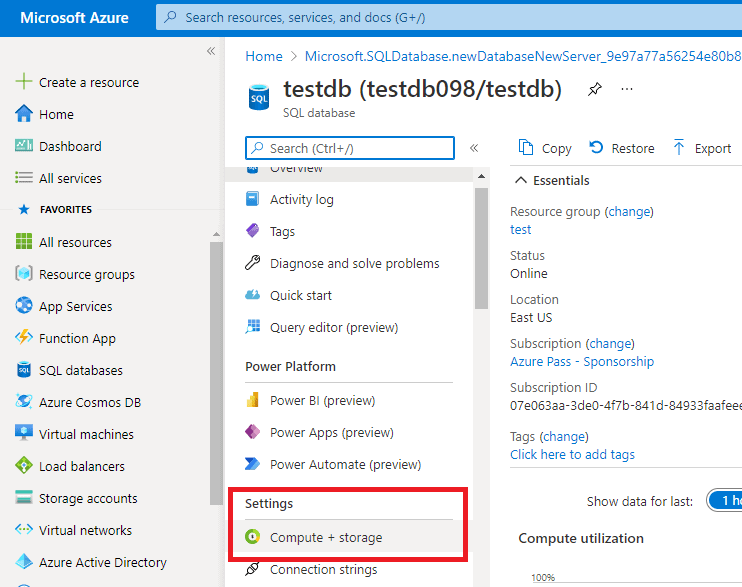Image resolution: width=742 pixels, height=587 pixels.
Task: Select the 1 hour data range pill
Action: tap(724, 500)
